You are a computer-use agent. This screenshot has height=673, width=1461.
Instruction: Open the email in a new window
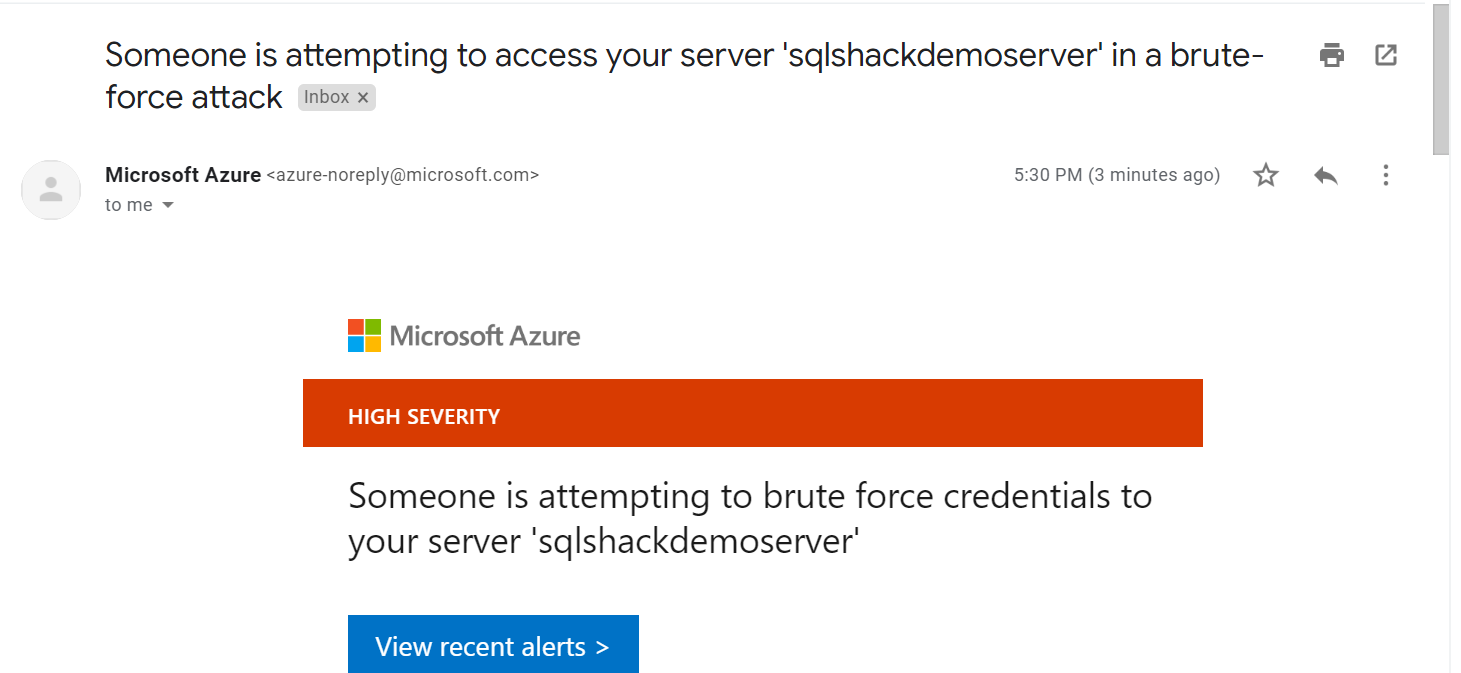pos(1386,55)
